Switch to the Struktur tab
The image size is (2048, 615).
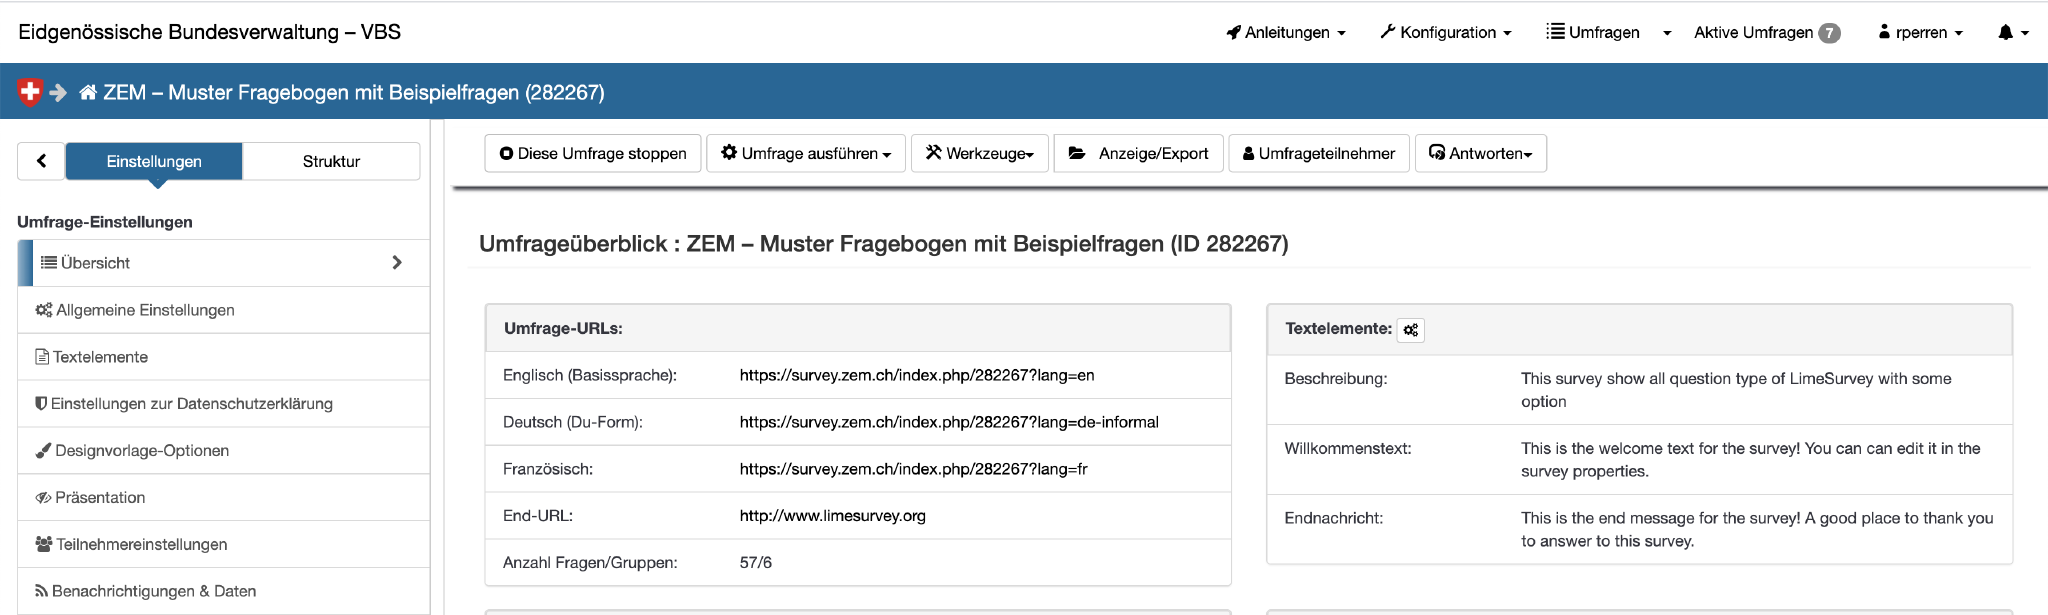point(331,161)
